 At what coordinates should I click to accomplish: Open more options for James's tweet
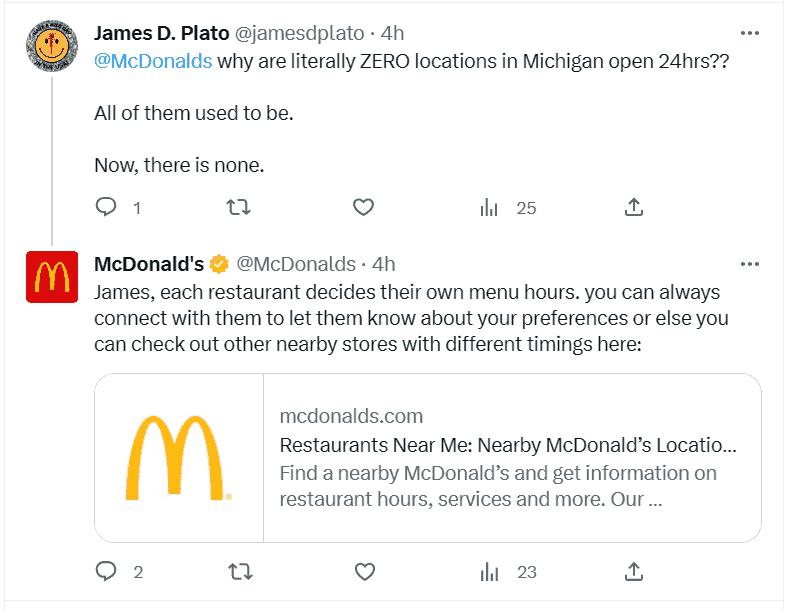click(x=749, y=33)
